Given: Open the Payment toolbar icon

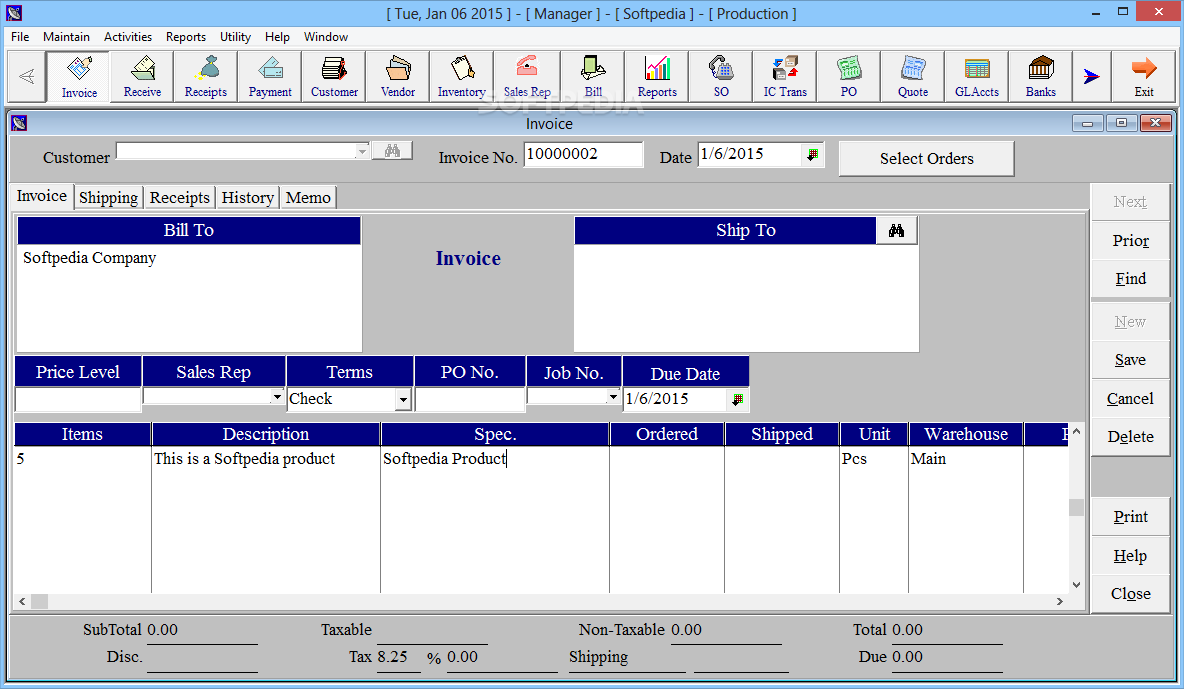Looking at the screenshot, I should point(270,76).
